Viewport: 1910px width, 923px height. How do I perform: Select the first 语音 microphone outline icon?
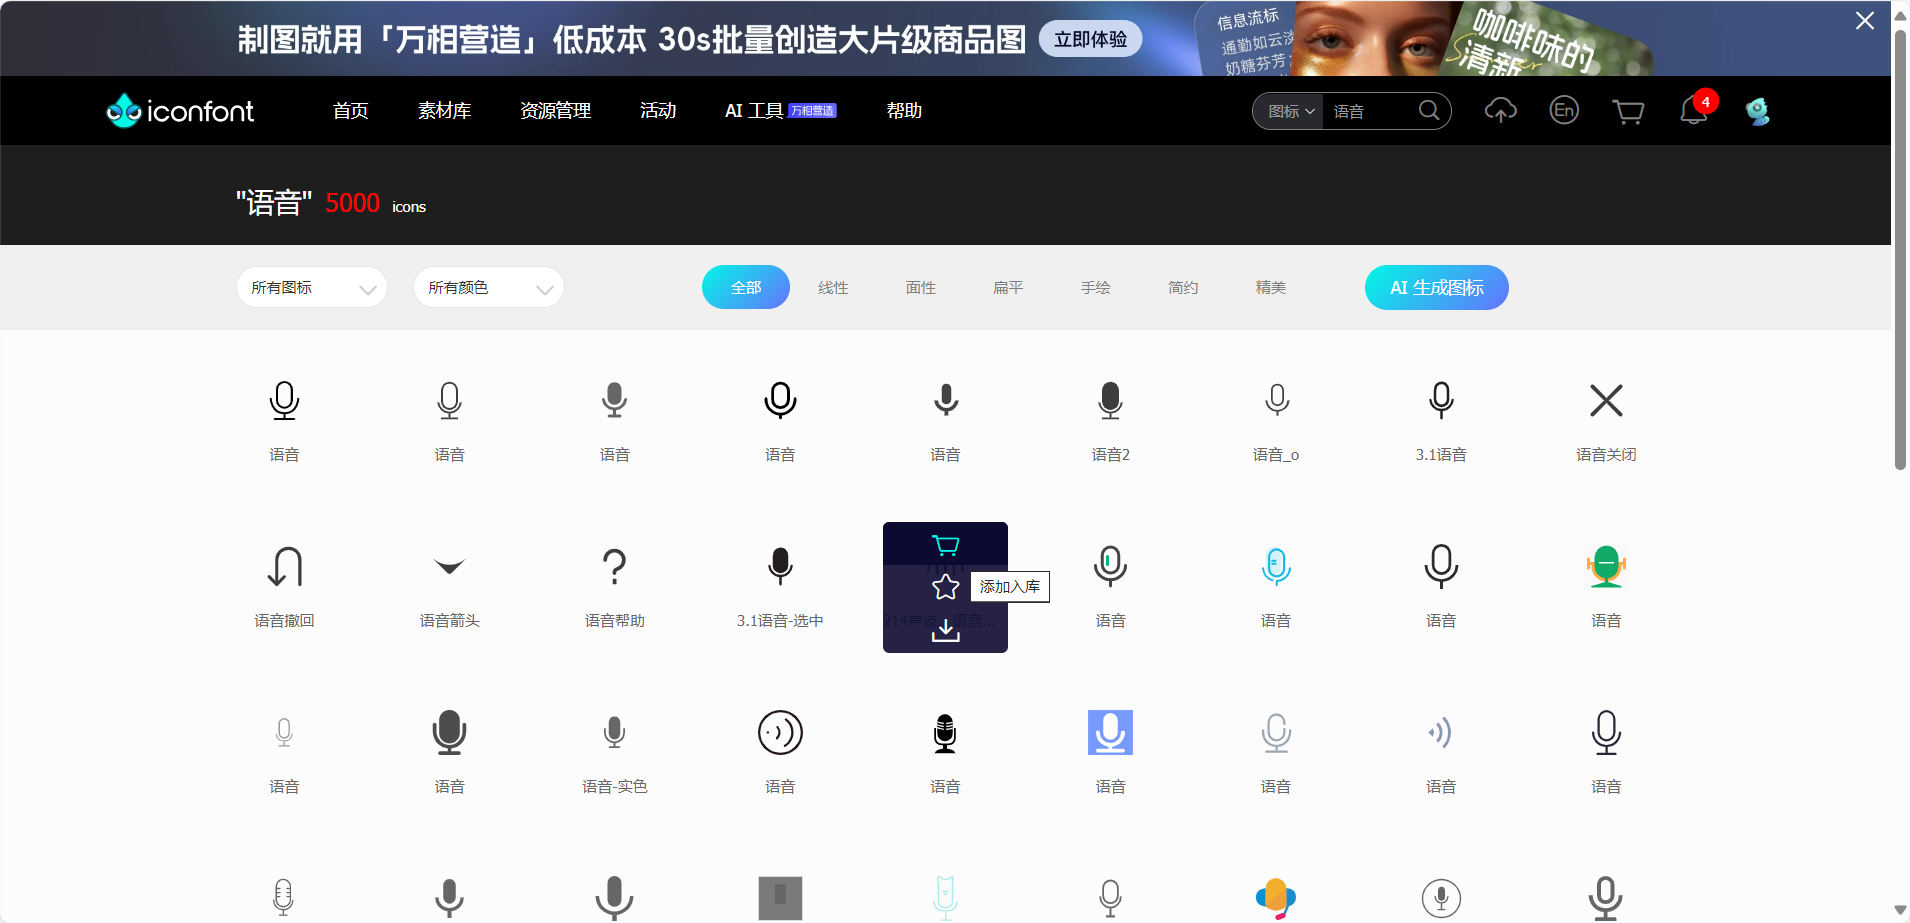(285, 401)
